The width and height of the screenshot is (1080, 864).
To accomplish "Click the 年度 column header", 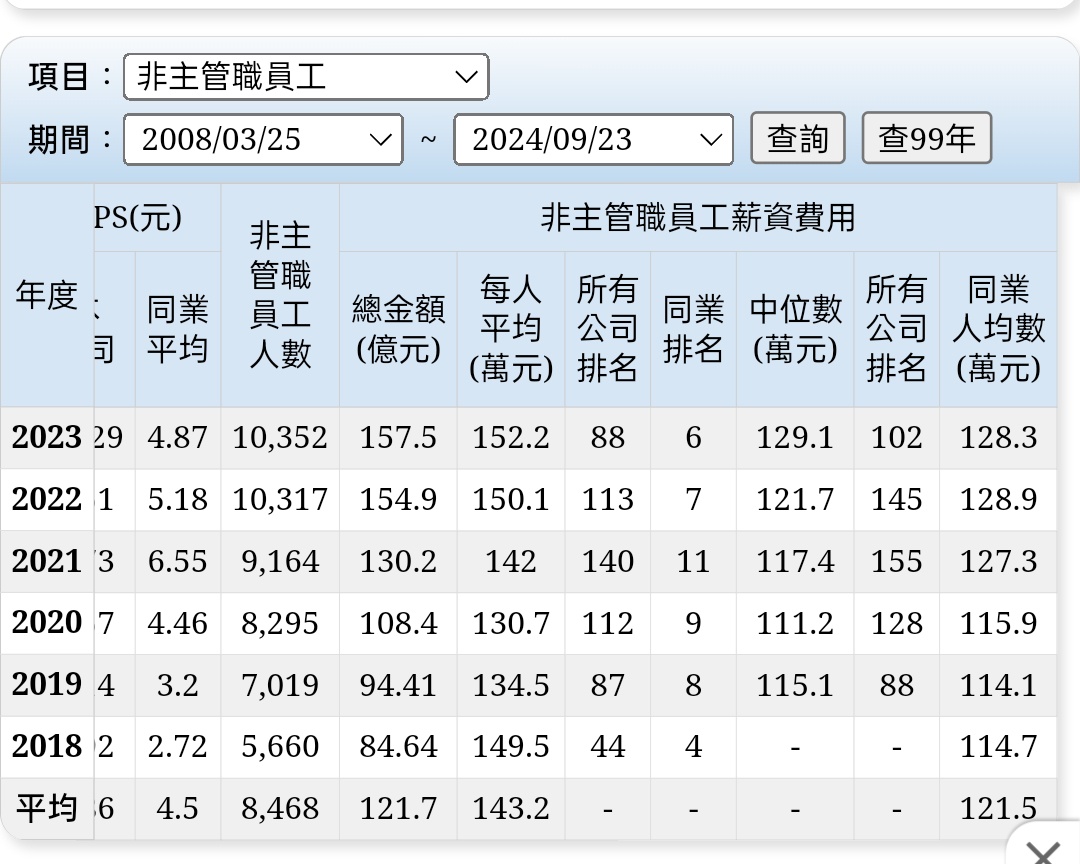I will 47,295.
